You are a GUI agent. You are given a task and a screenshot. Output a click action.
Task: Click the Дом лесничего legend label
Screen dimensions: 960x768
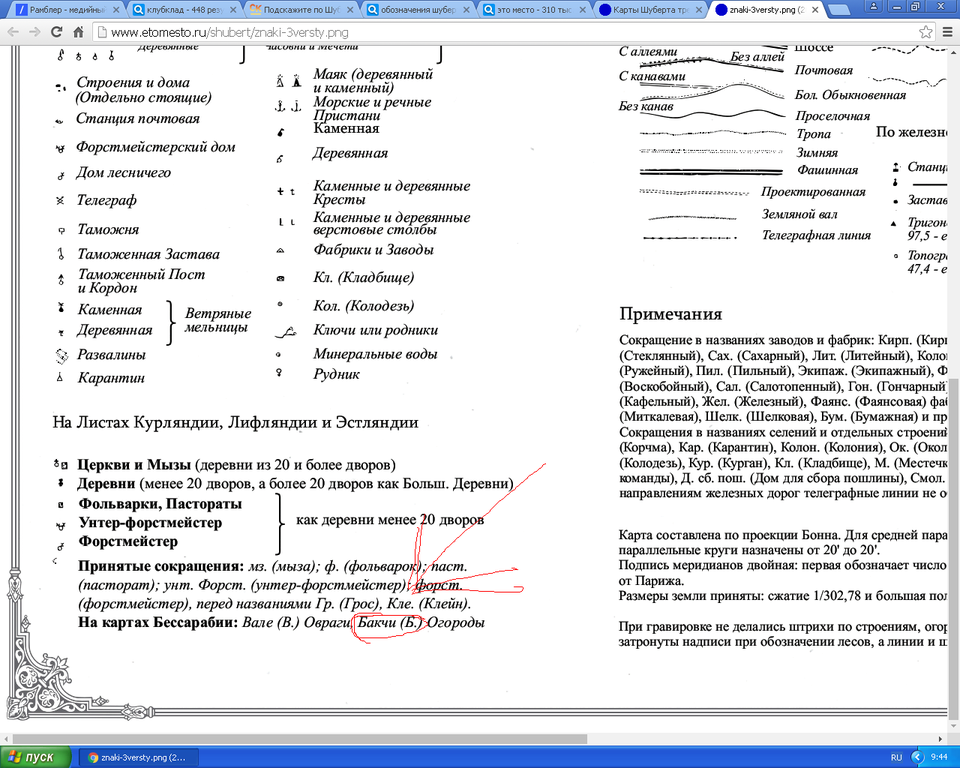(123, 173)
